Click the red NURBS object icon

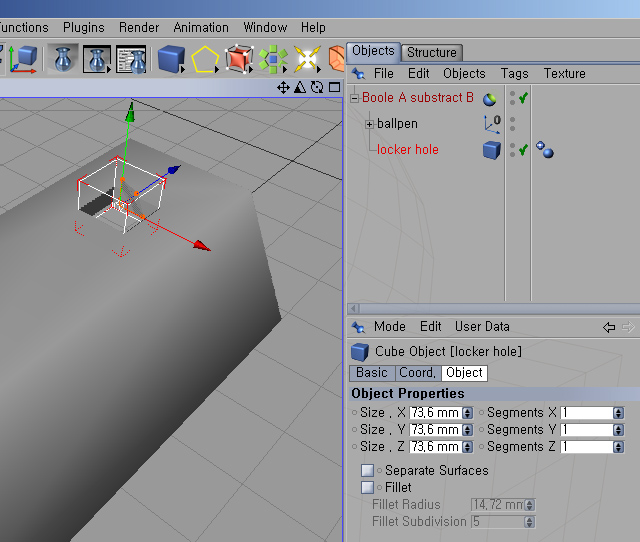(x=238, y=59)
